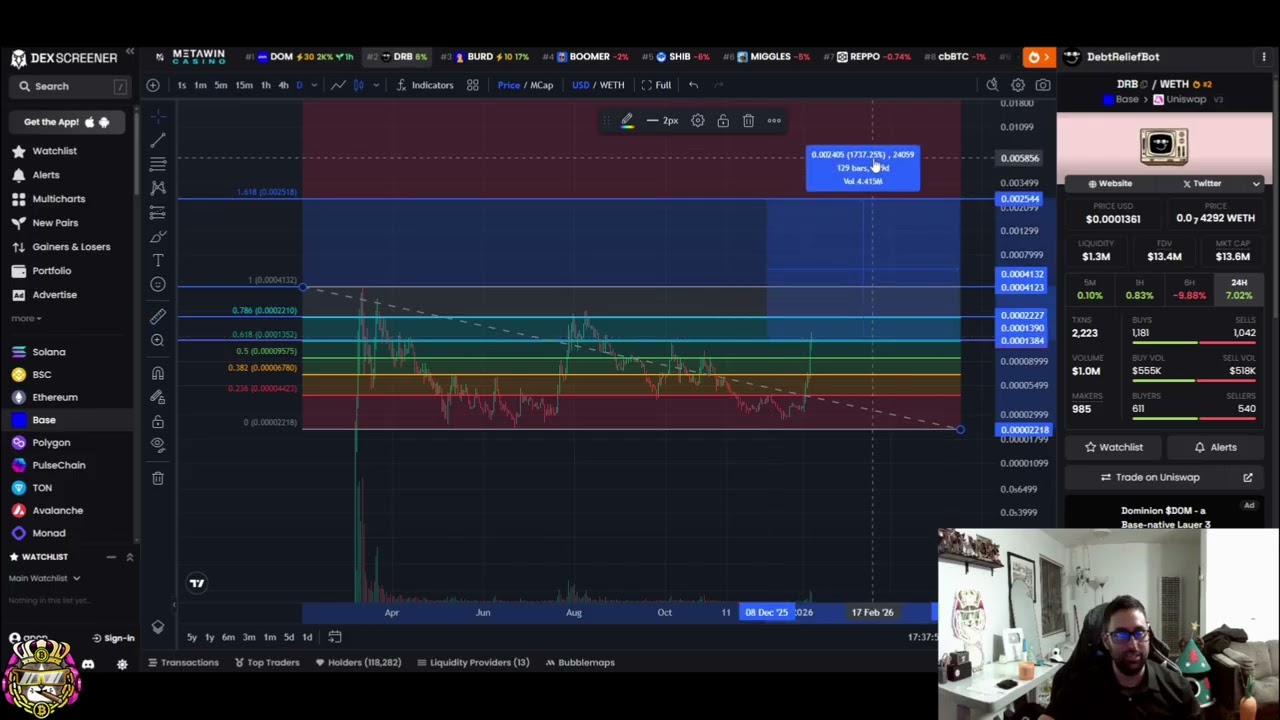Select the 24H stats period
Viewport: 1280px width, 720px height.
click(1239, 290)
